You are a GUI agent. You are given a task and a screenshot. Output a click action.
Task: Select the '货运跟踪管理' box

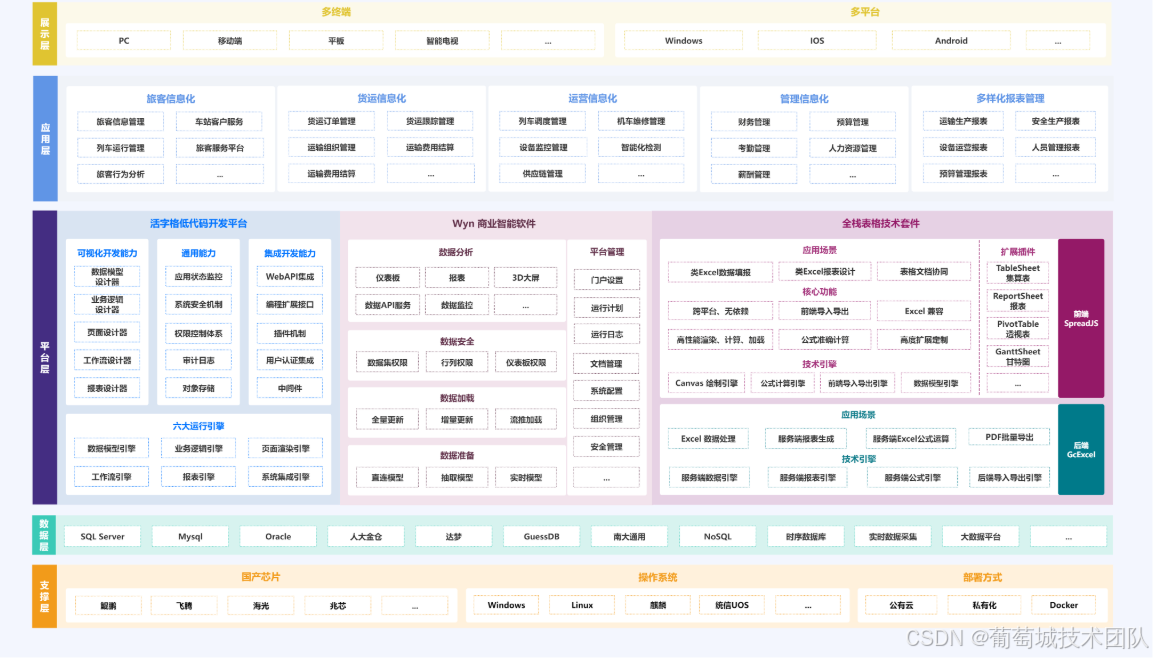tap(430, 121)
